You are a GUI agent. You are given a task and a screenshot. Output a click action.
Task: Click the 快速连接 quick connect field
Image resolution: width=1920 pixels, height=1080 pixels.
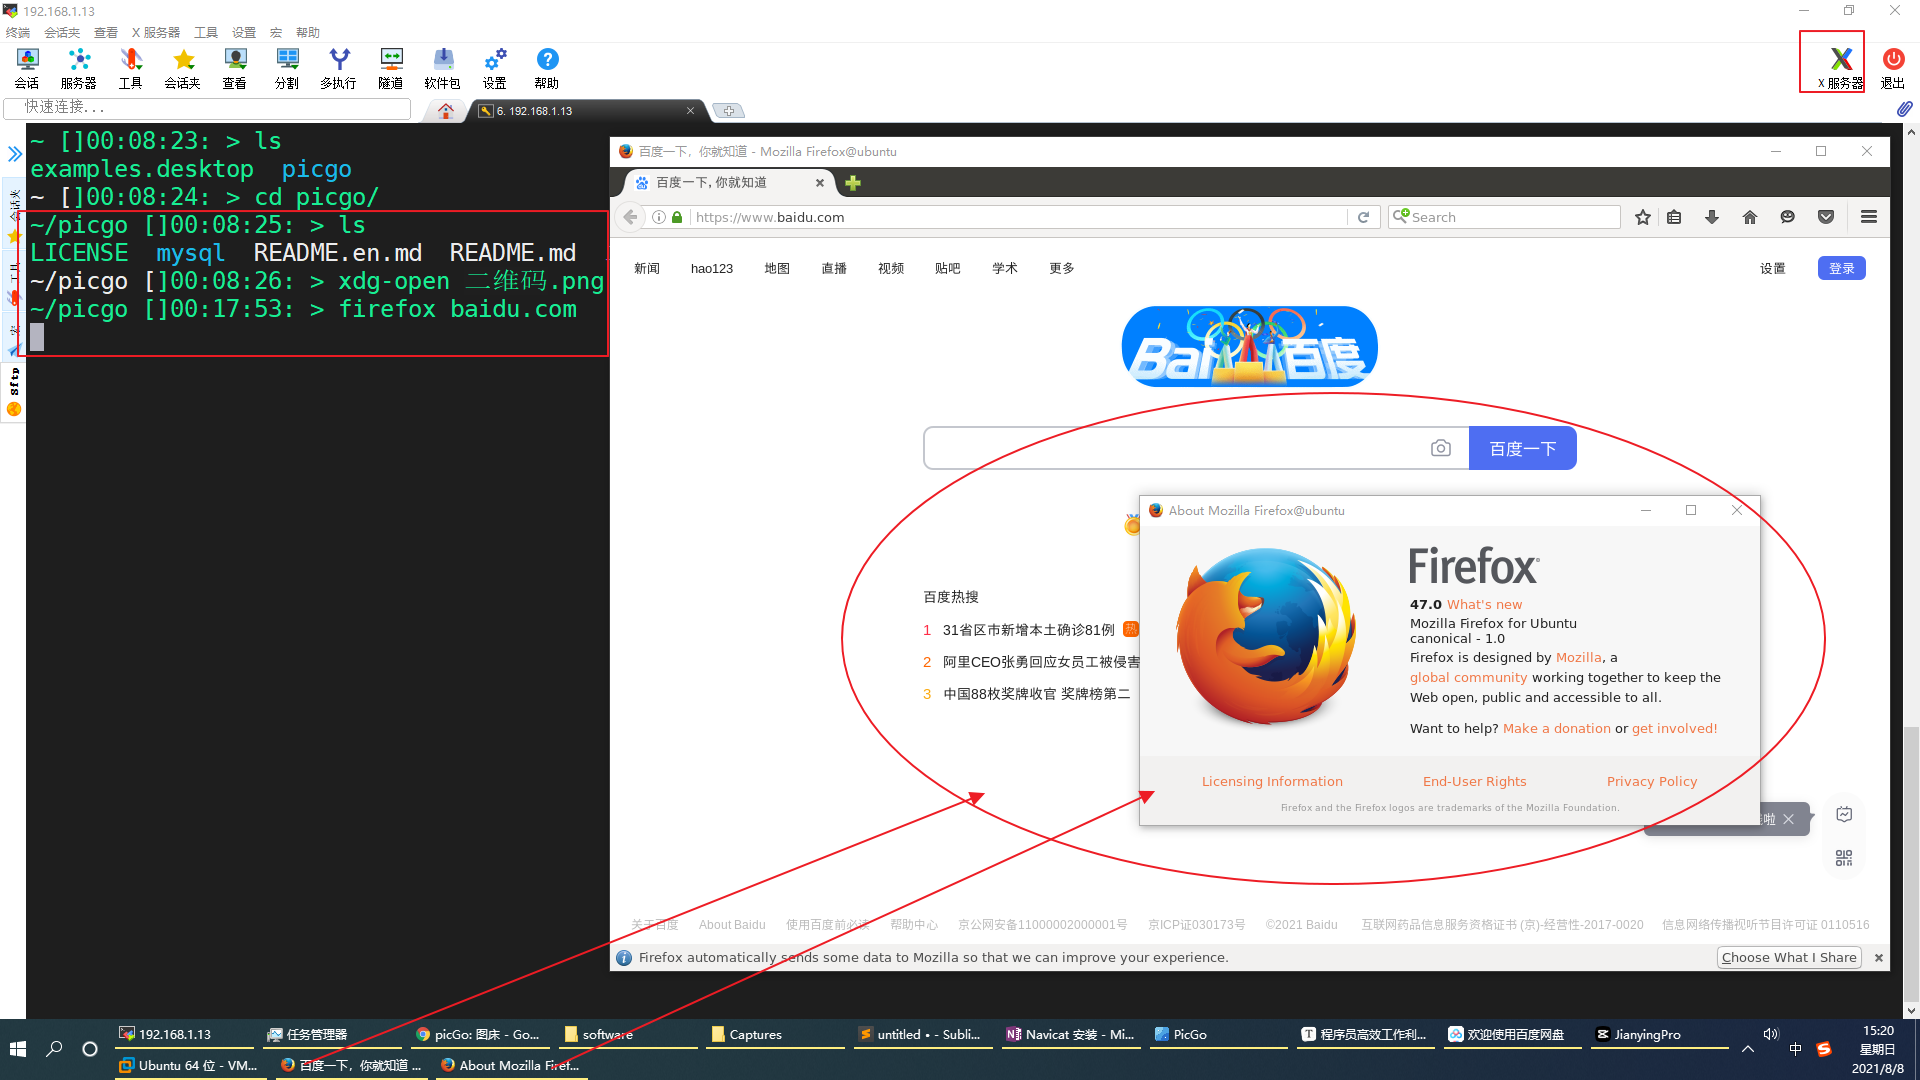coord(208,107)
